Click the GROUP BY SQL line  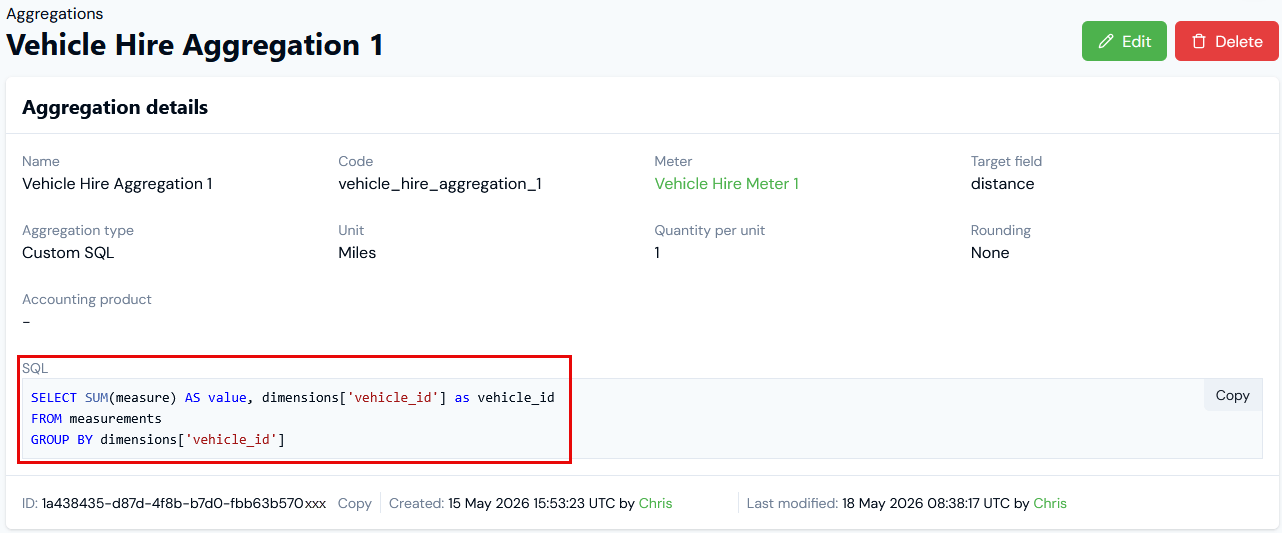point(158,439)
